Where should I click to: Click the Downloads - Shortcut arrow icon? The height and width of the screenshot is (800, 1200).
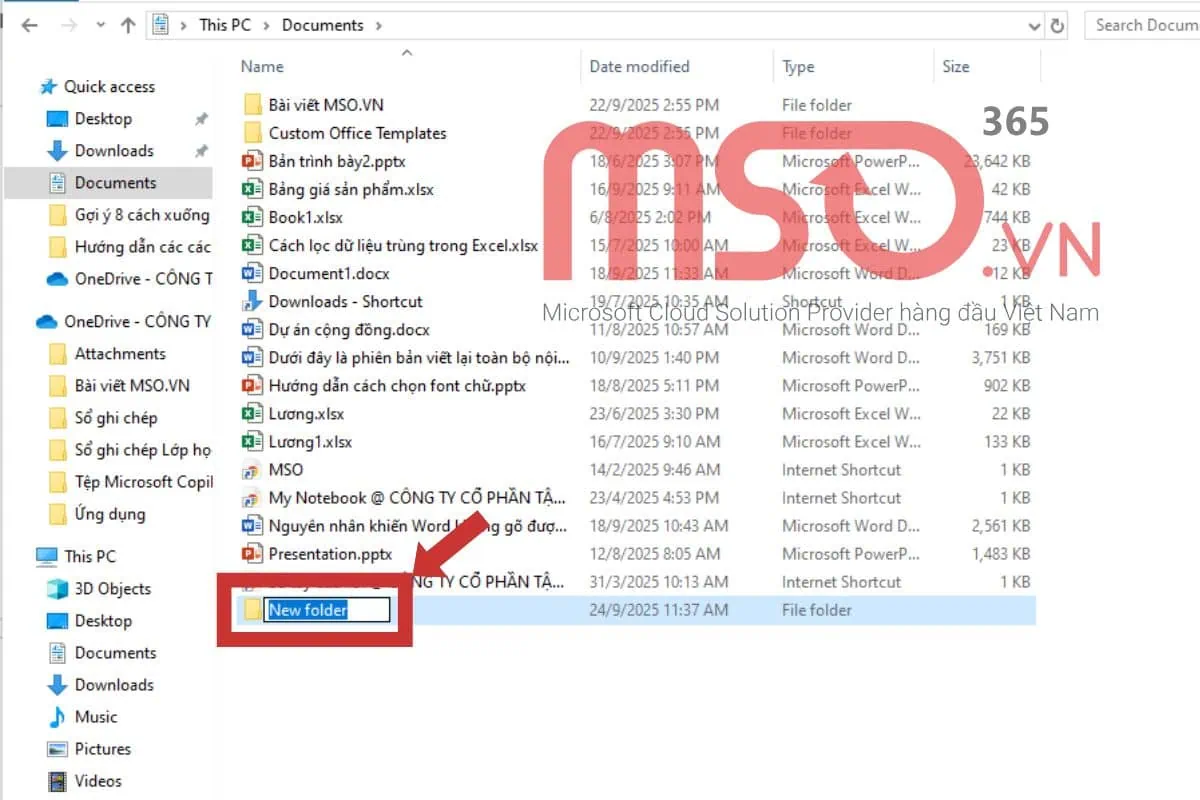[x=253, y=301]
